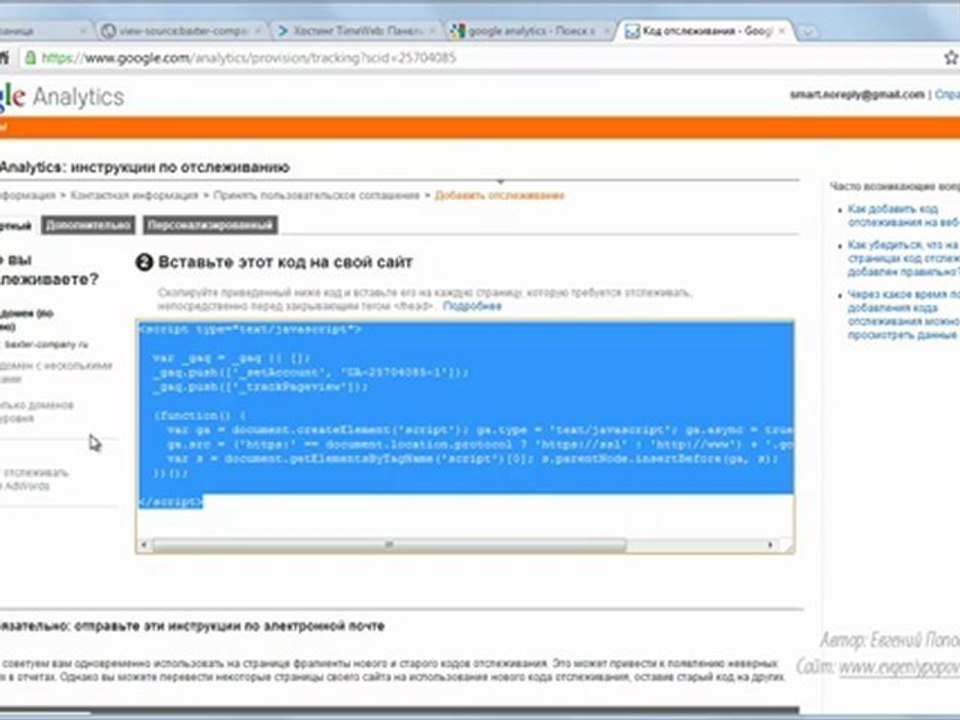Open the Персонализированный tab
960x720 pixels.
[x=210, y=225]
